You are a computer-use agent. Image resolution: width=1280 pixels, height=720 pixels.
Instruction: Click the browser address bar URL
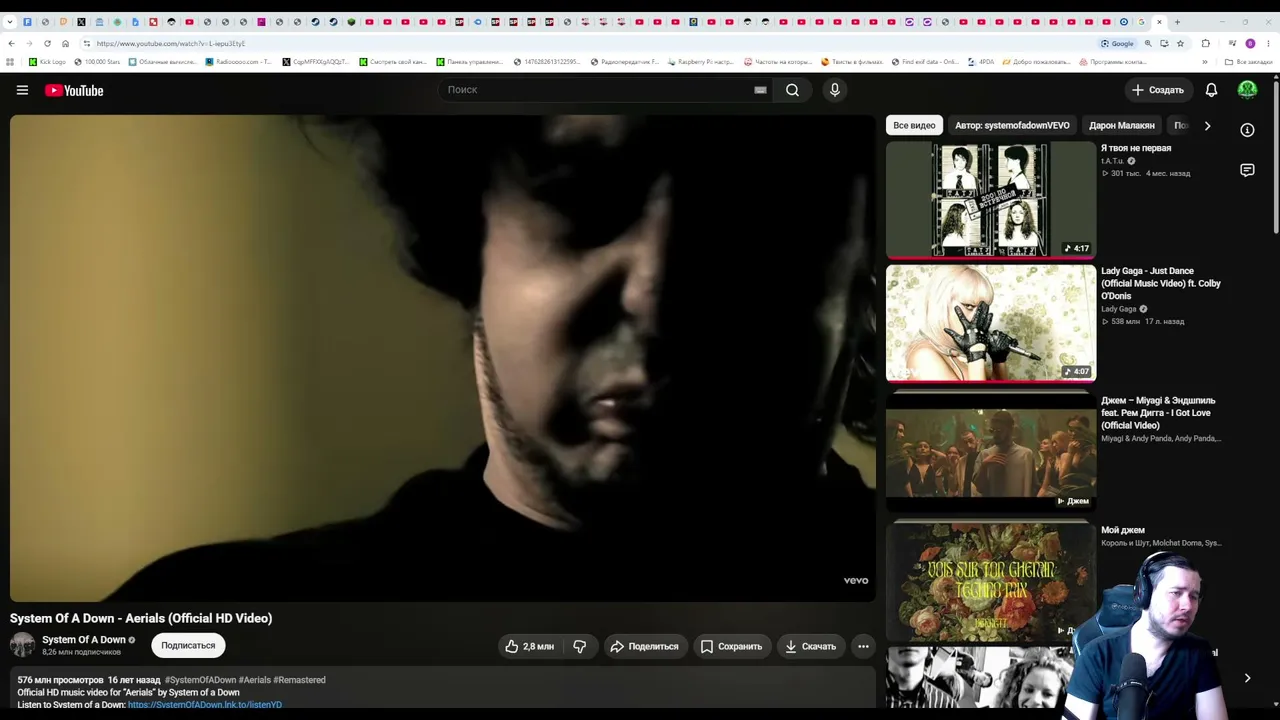point(171,43)
